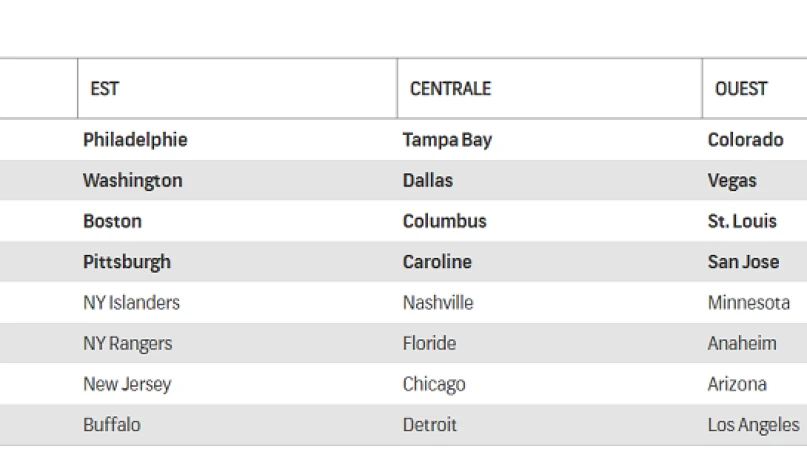The width and height of the screenshot is (807, 449).
Task: Click Nashville in the table
Action: point(438,302)
